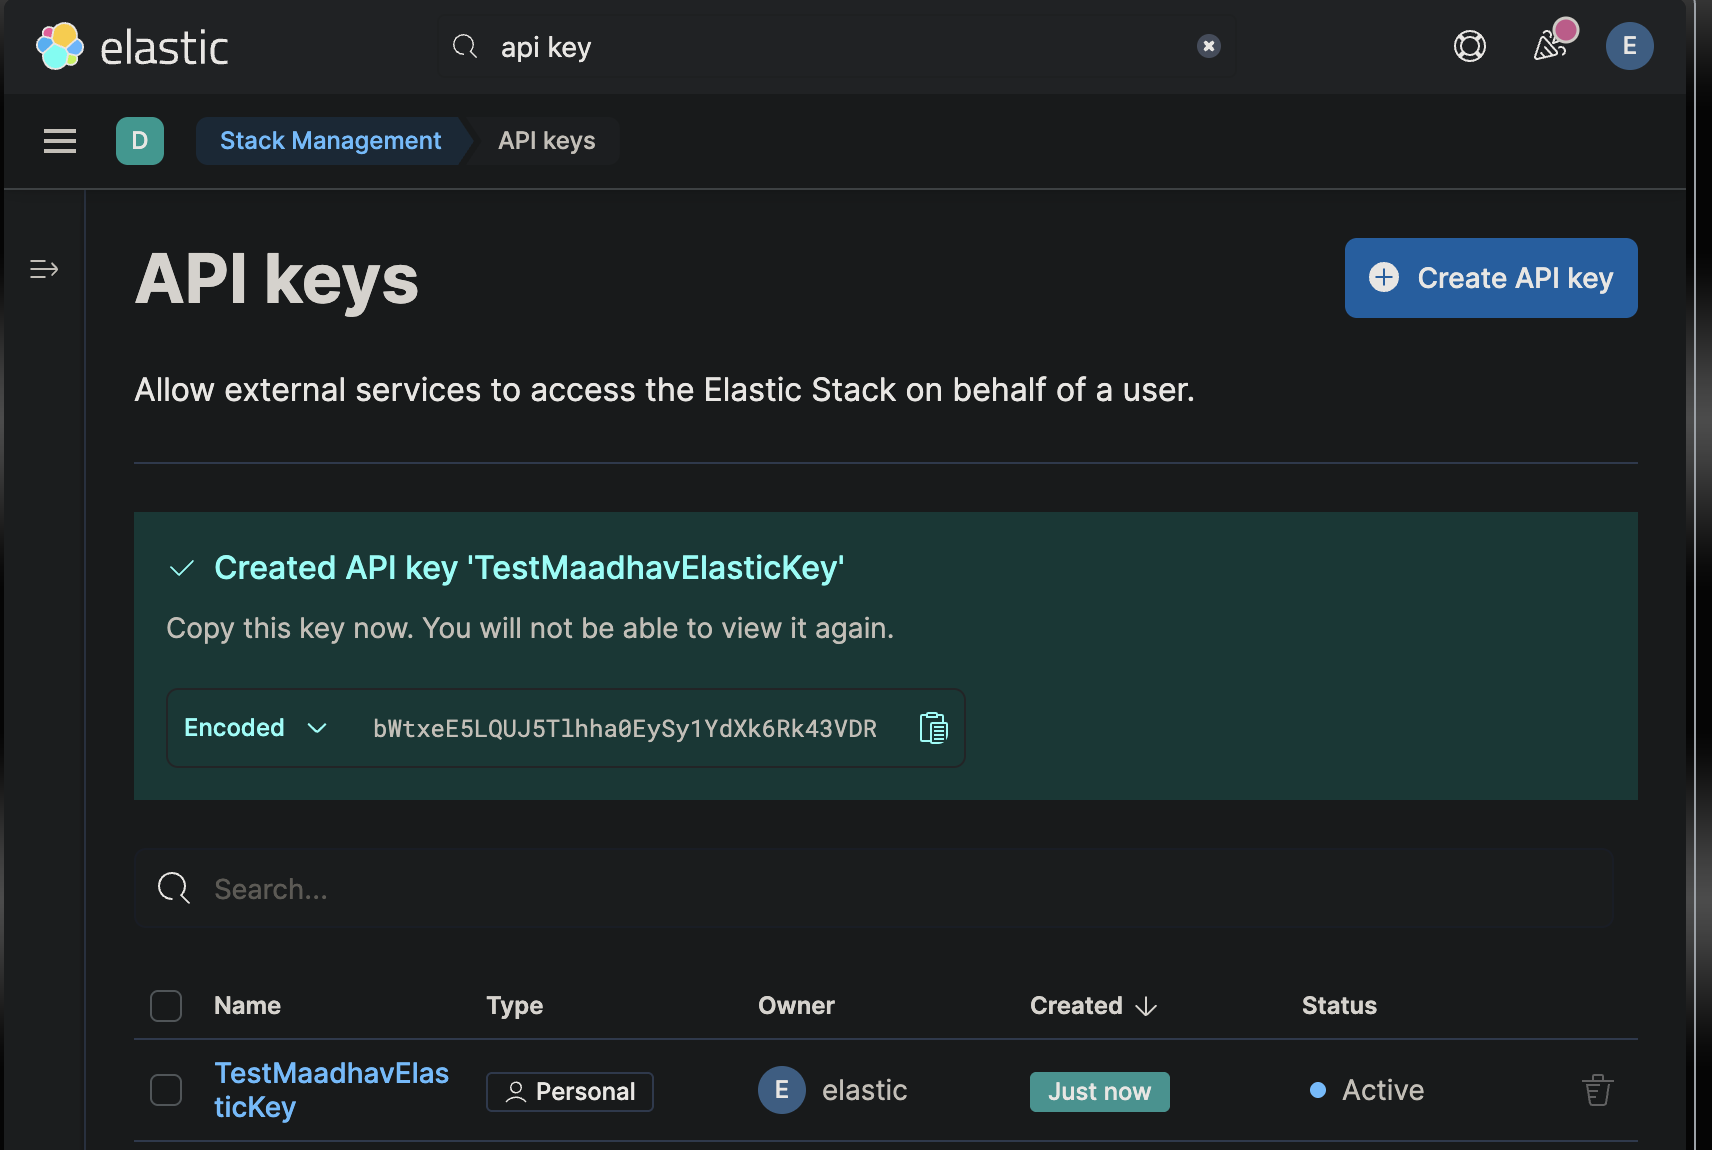This screenshot has width=1712, height=1150.
Task: Select the TestMaadhavElasticKey row checkbox
Action: tap(166, 1090)
